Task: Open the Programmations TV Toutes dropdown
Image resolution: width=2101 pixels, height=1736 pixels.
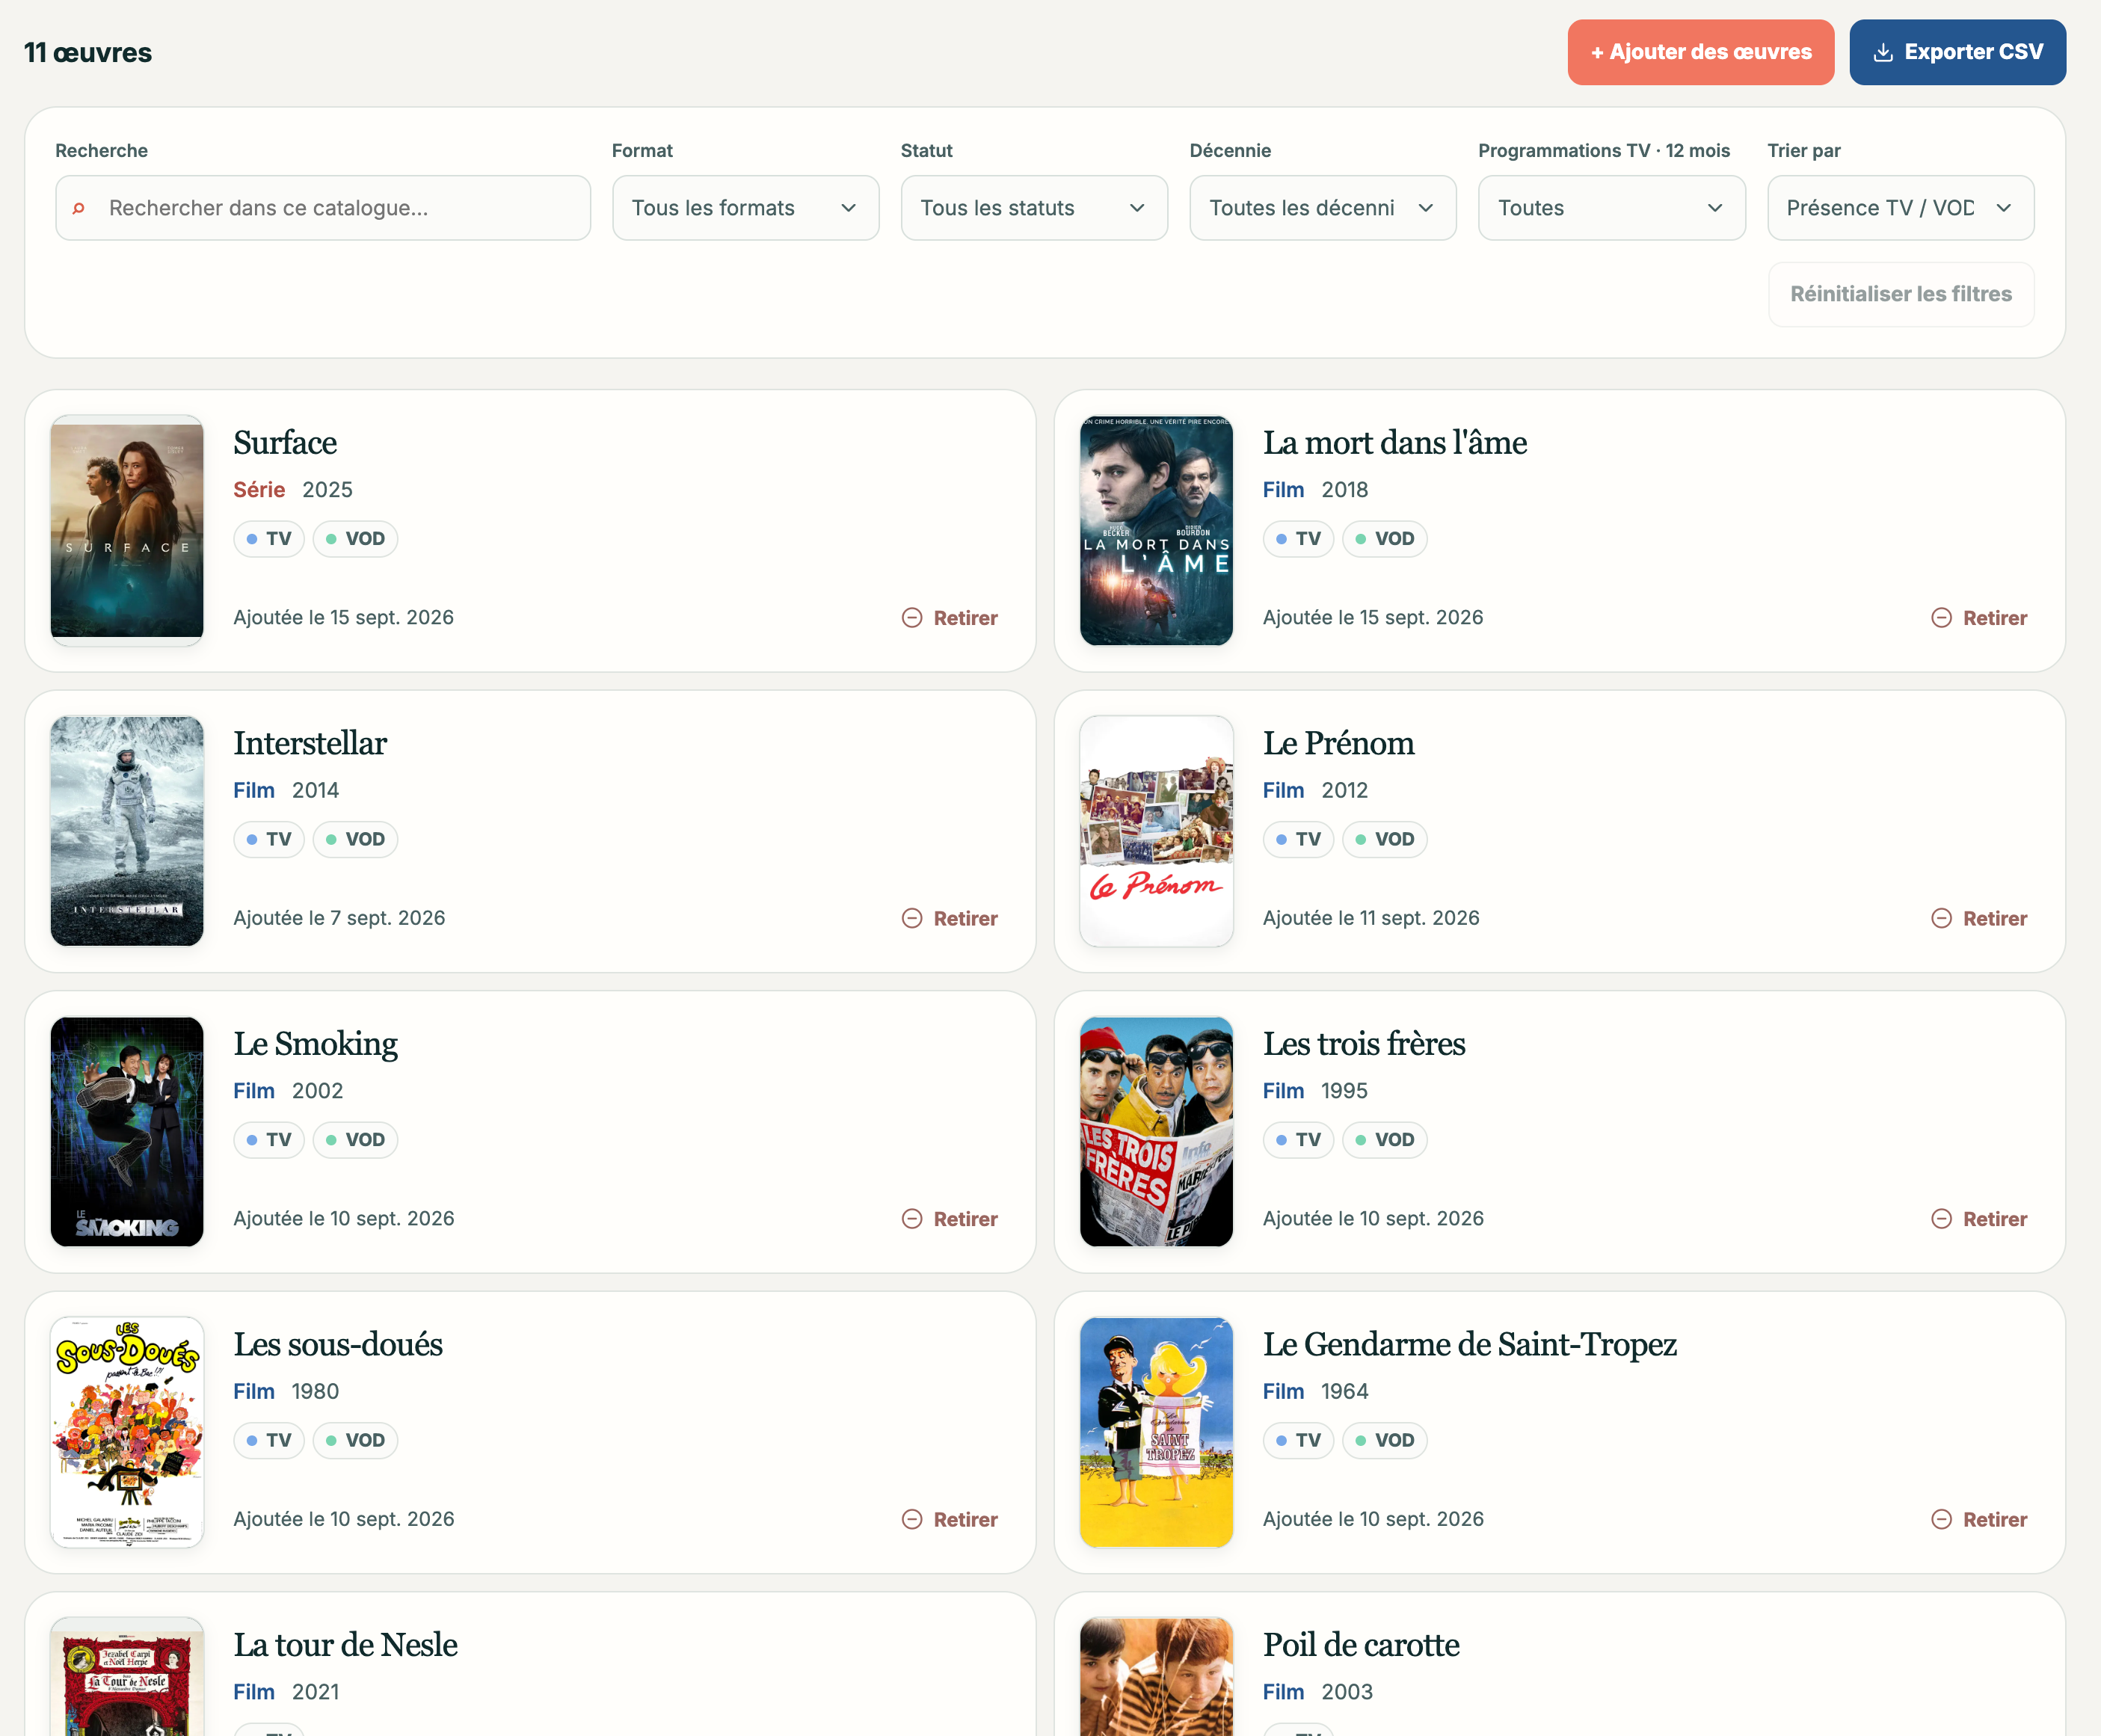Action: click(x=1612, y=208)
